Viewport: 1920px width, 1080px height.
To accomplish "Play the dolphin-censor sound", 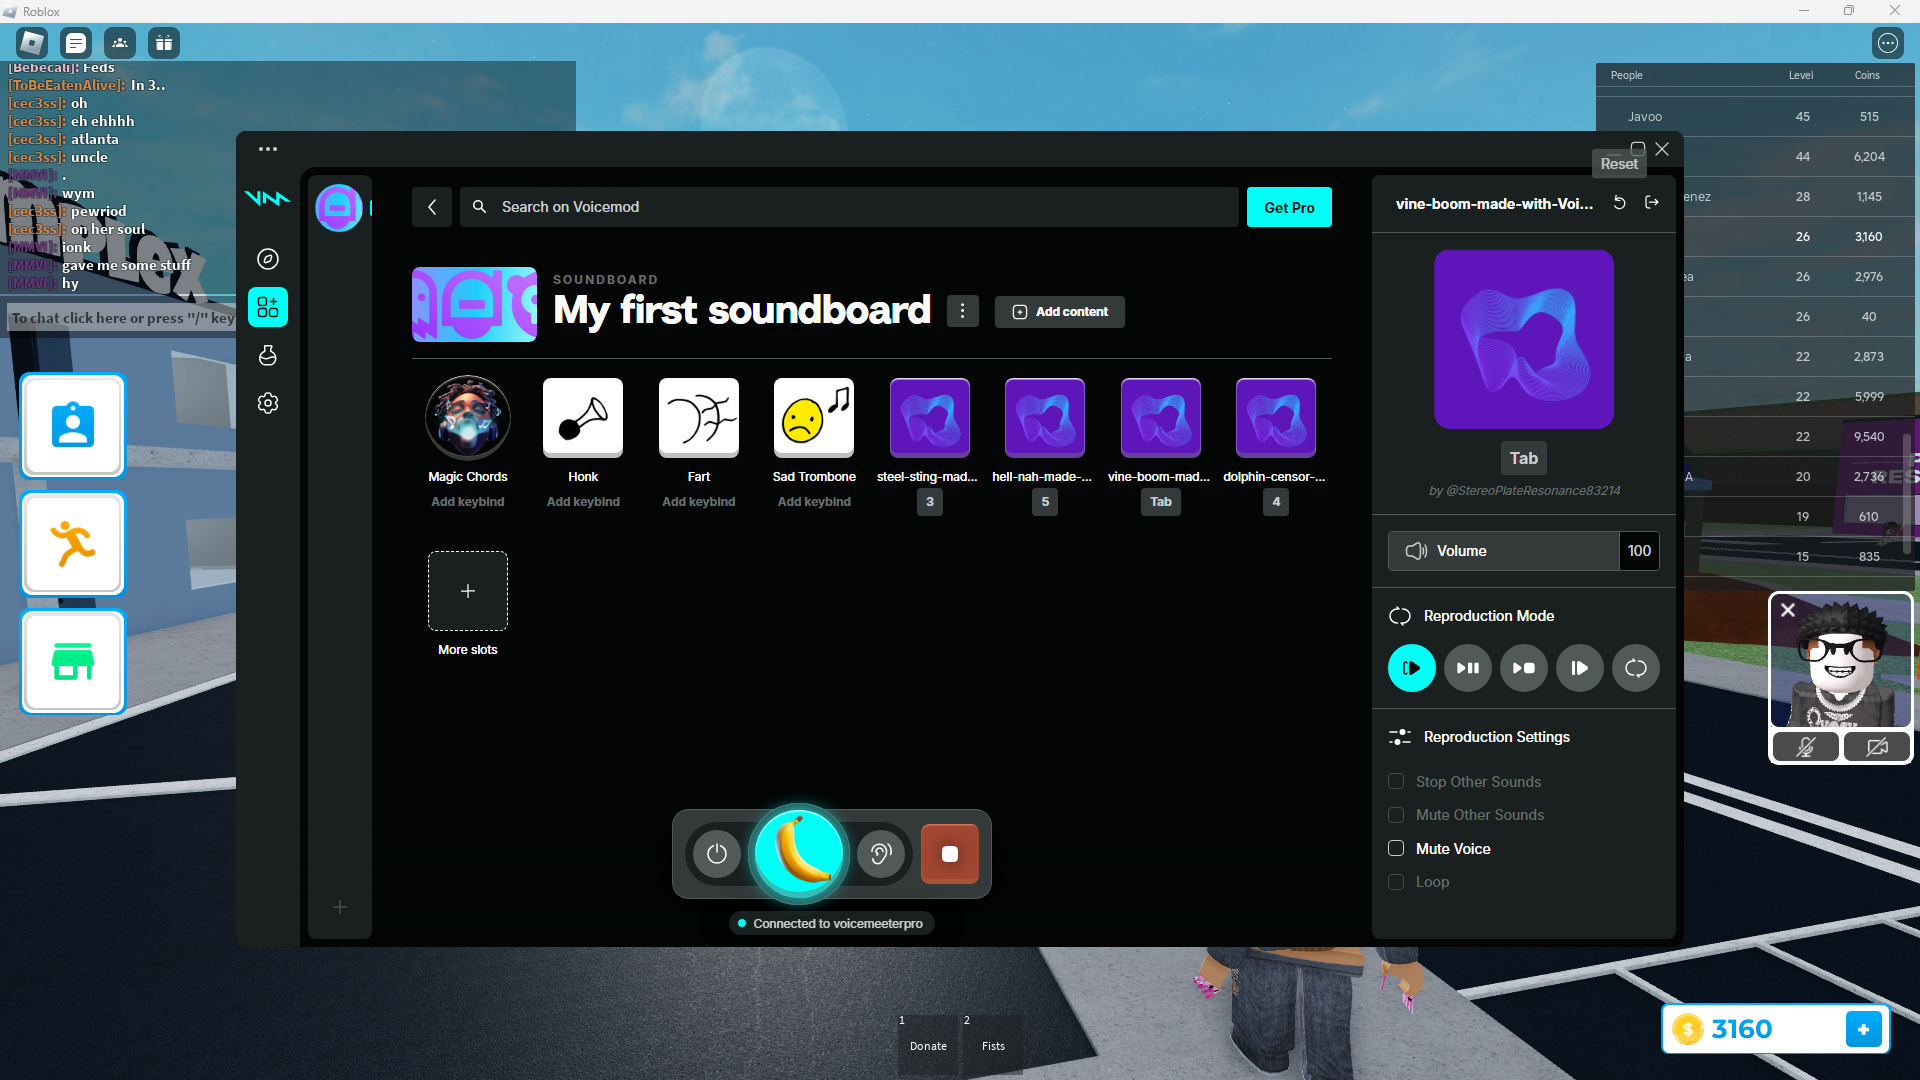I will (1276, 418).
